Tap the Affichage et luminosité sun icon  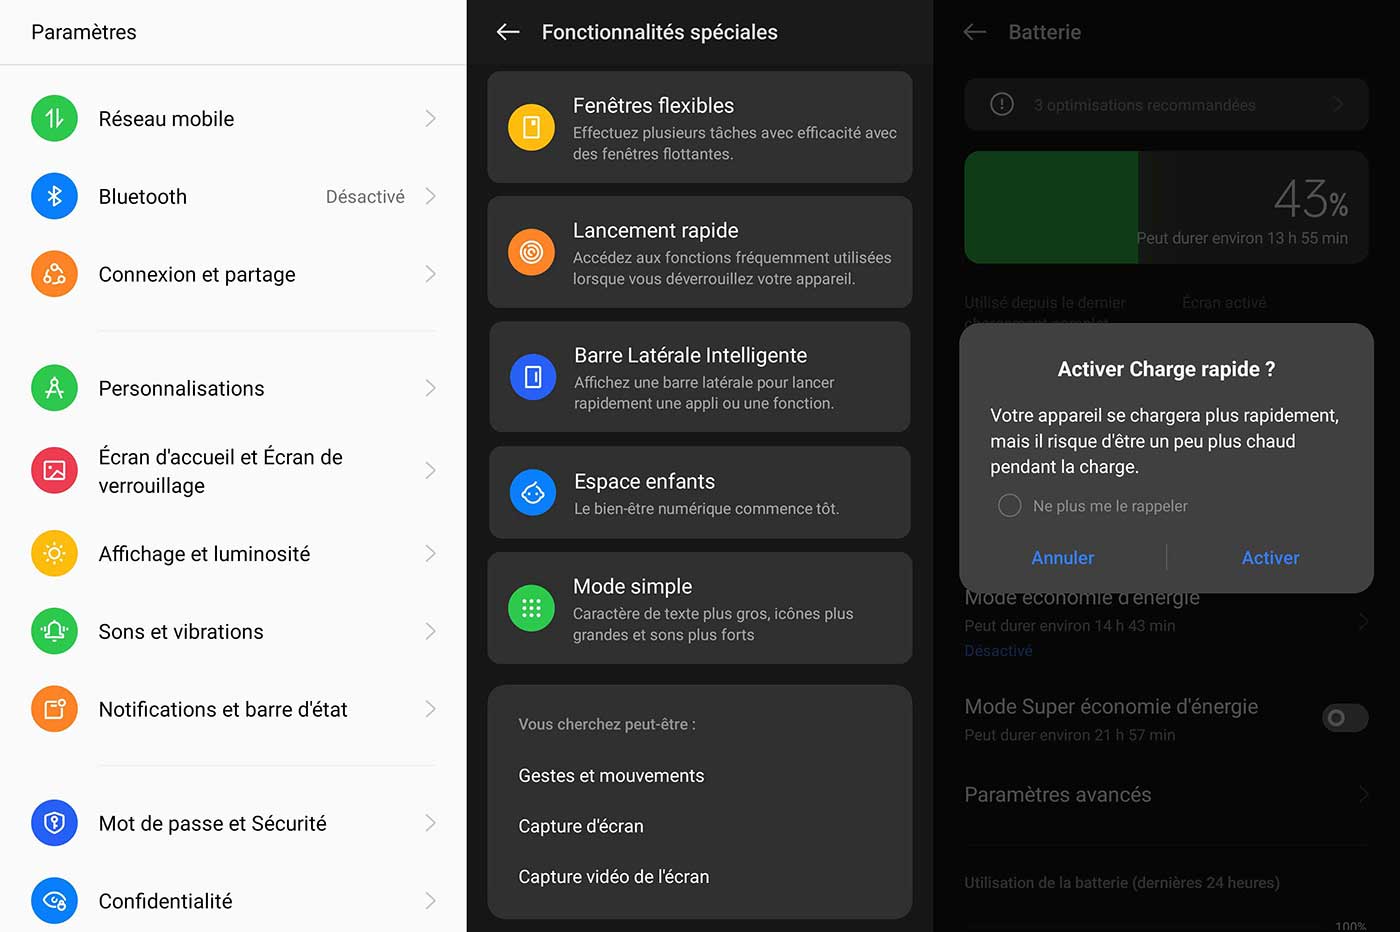click(x=54, y=553)
